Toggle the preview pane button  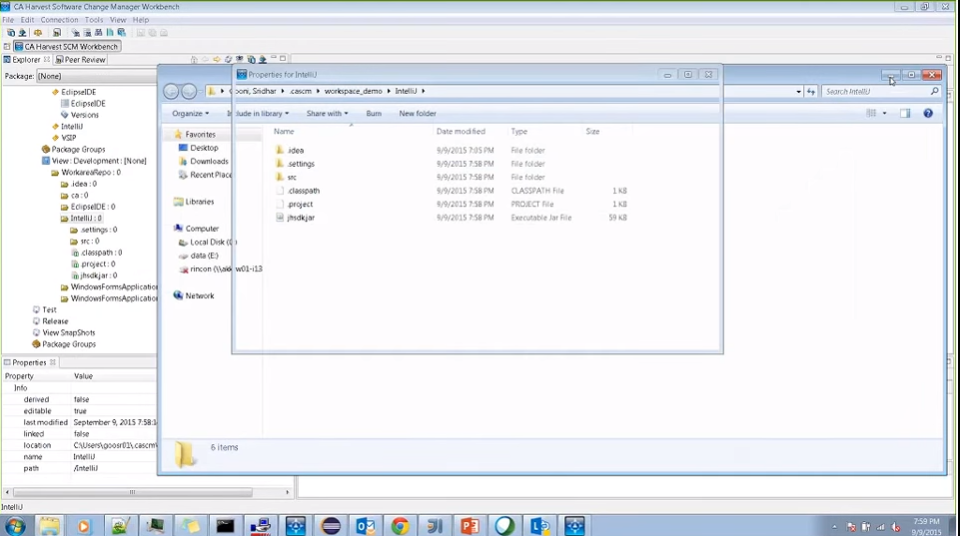pyautogui.click(x=905, y=113)
